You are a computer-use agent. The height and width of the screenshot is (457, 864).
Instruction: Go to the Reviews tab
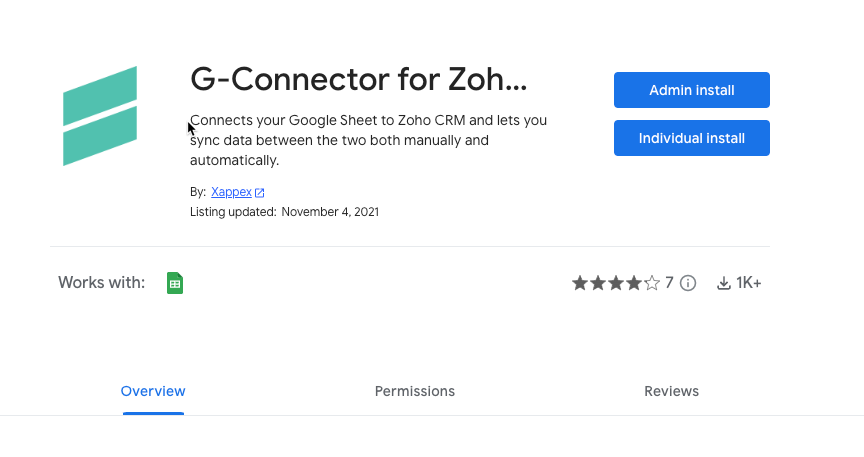tap(672, 391)
